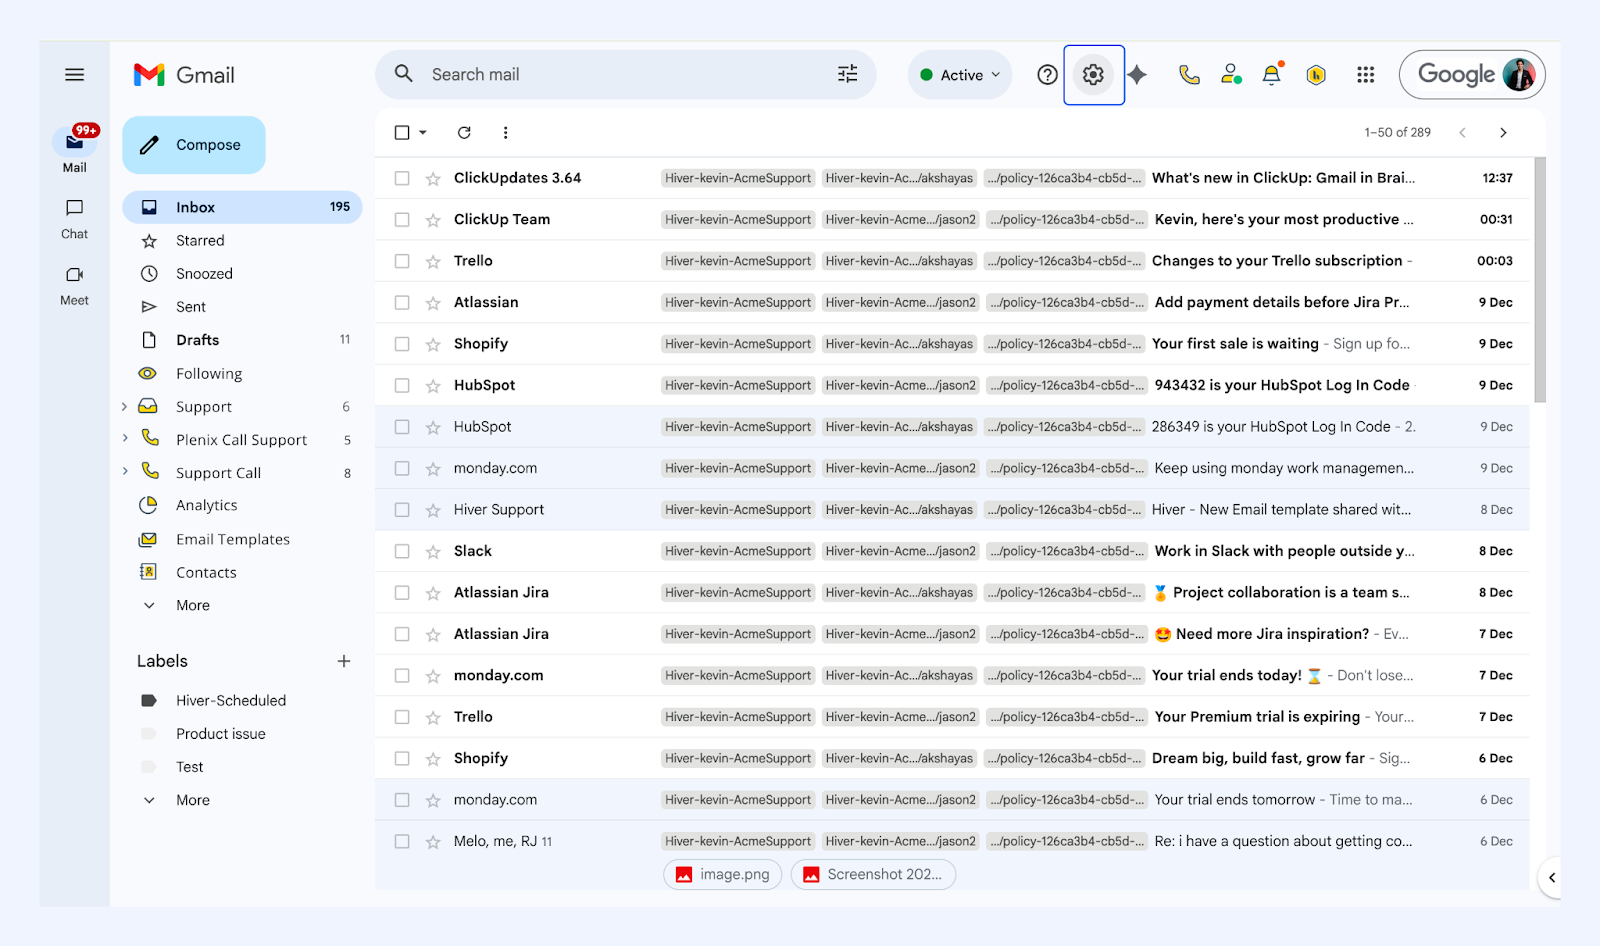Check the Shopify first sale email checkbox
1600x946 pixels.
click(x=402, y=344)
